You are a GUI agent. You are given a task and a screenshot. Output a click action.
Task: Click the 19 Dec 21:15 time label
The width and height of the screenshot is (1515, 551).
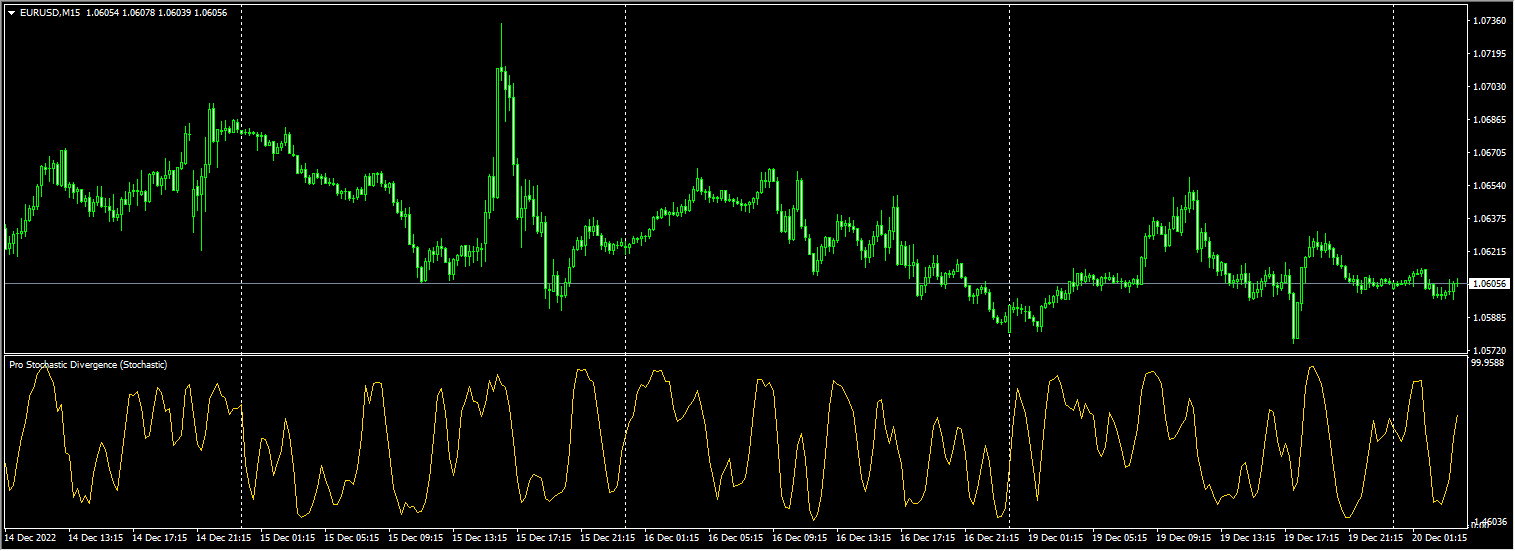coord(1376,538)
